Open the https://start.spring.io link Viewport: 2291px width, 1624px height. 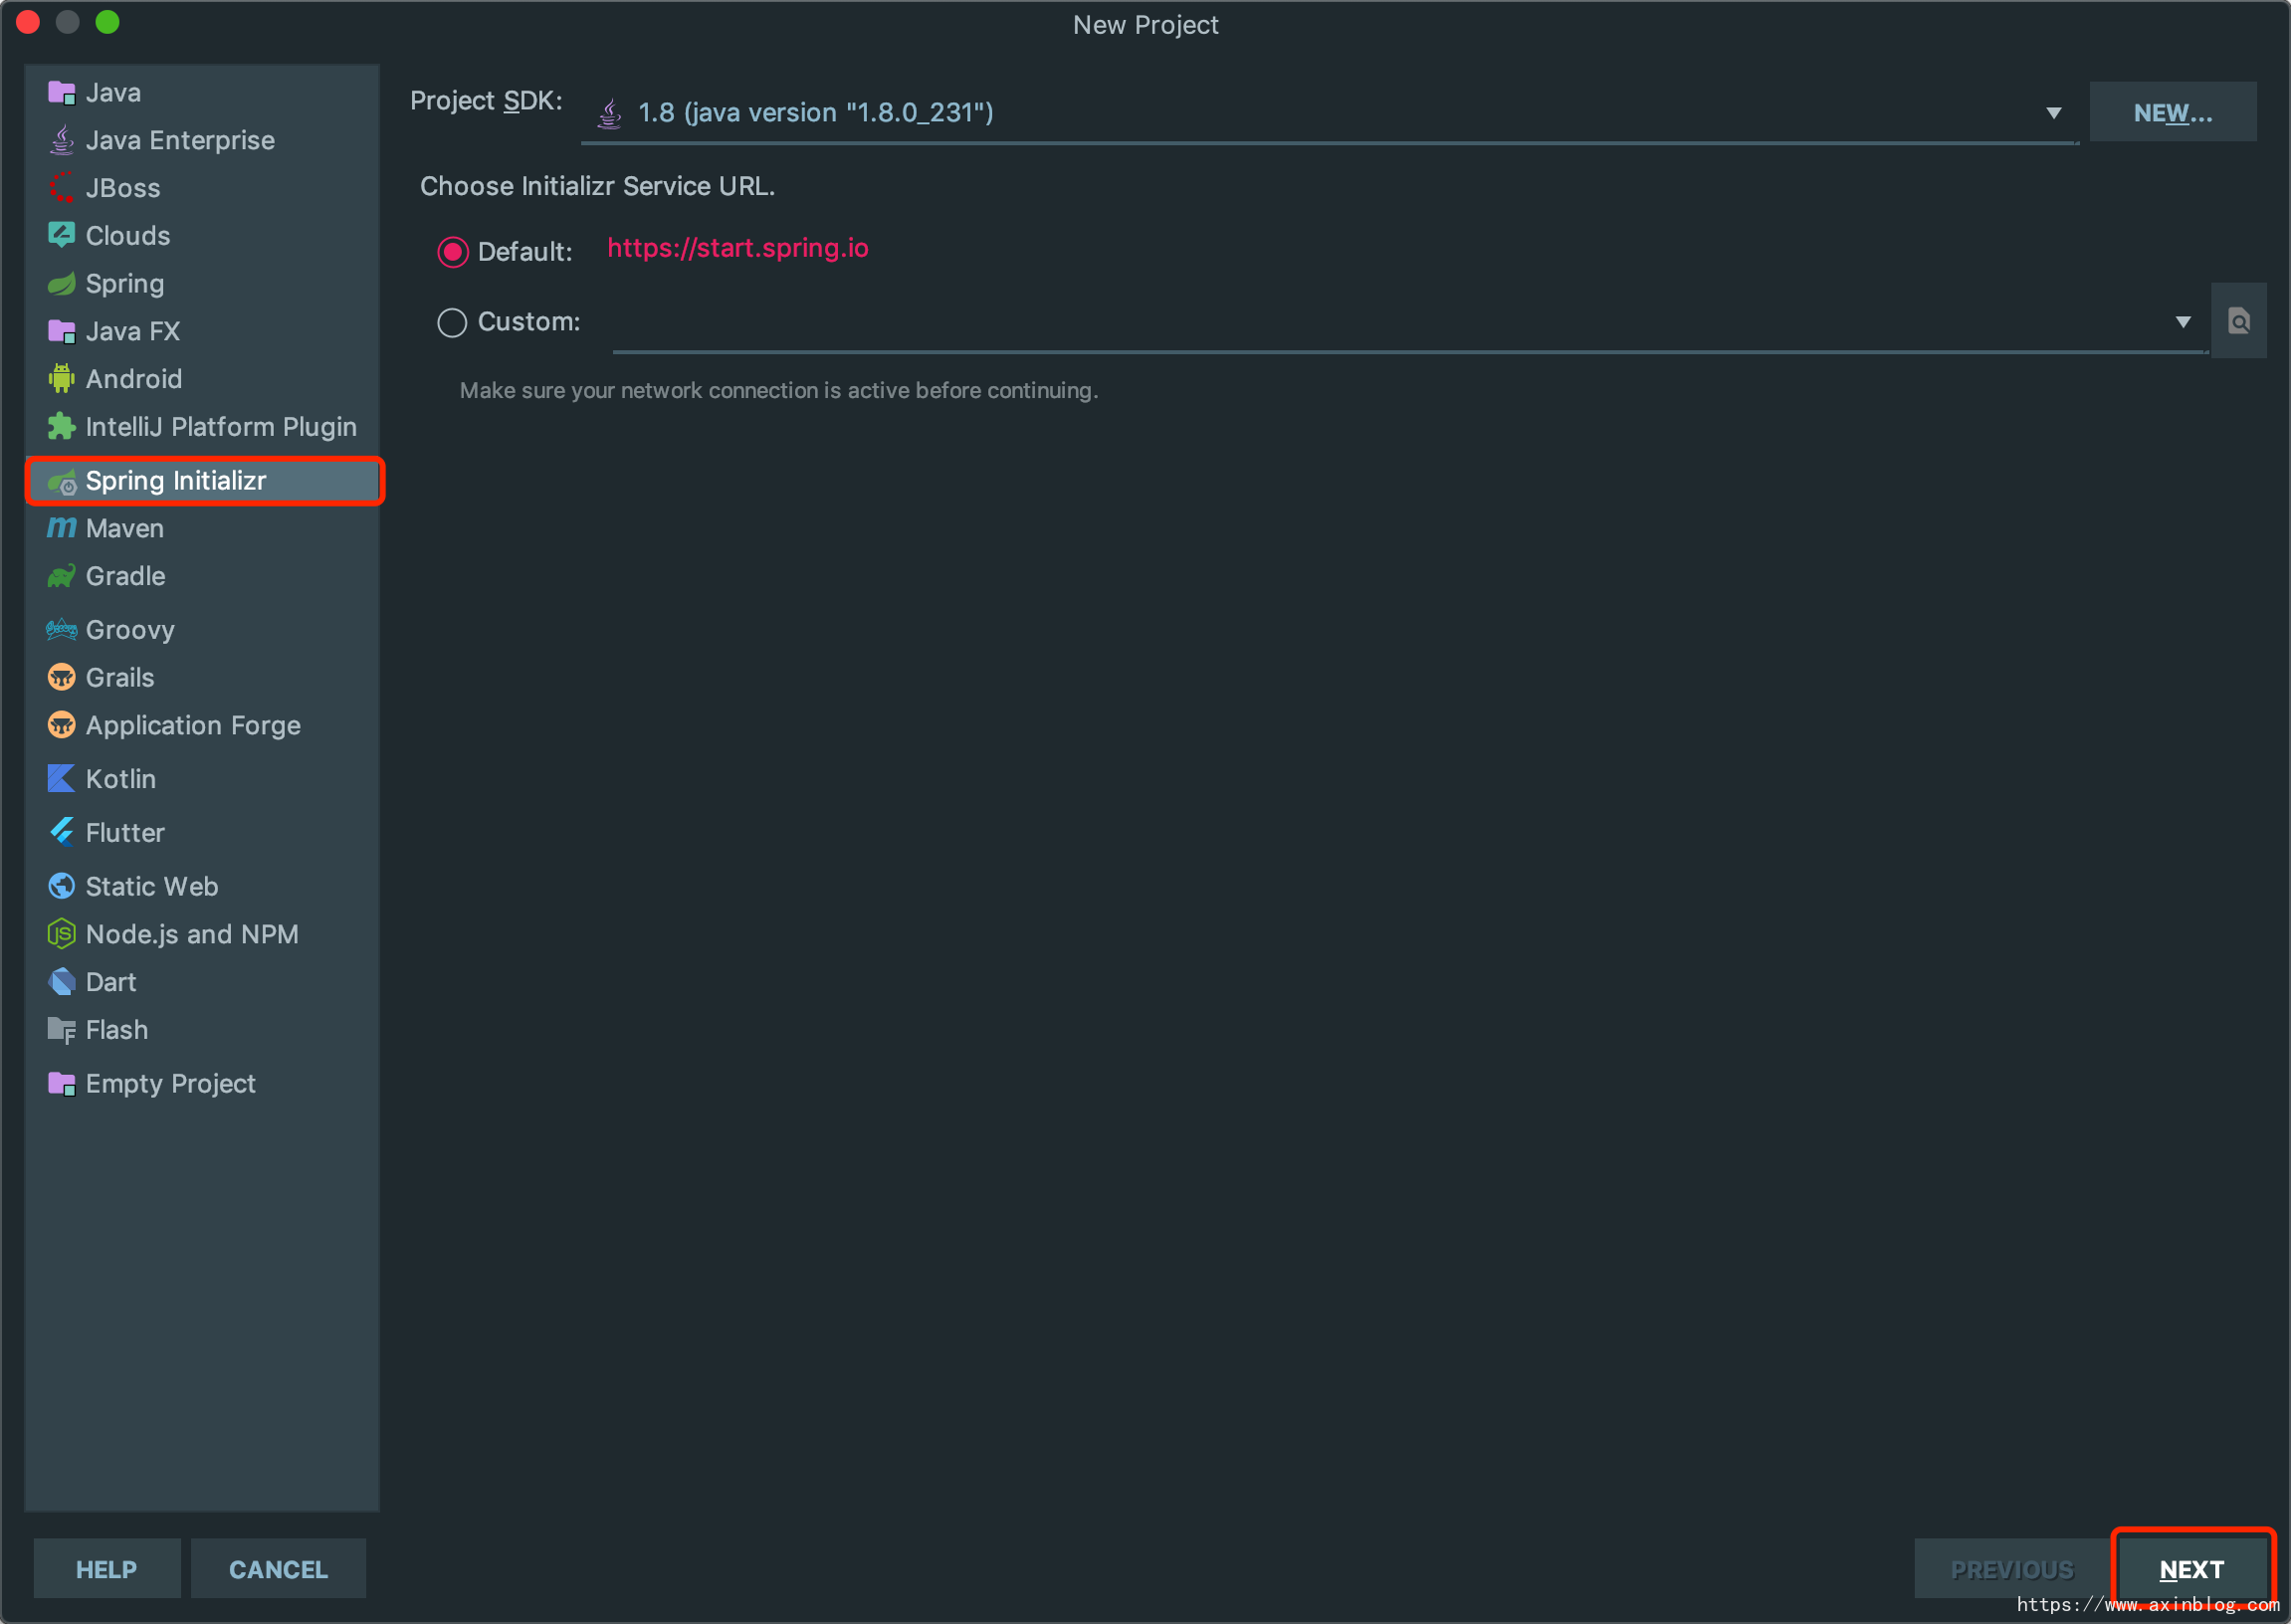[738, 248]
